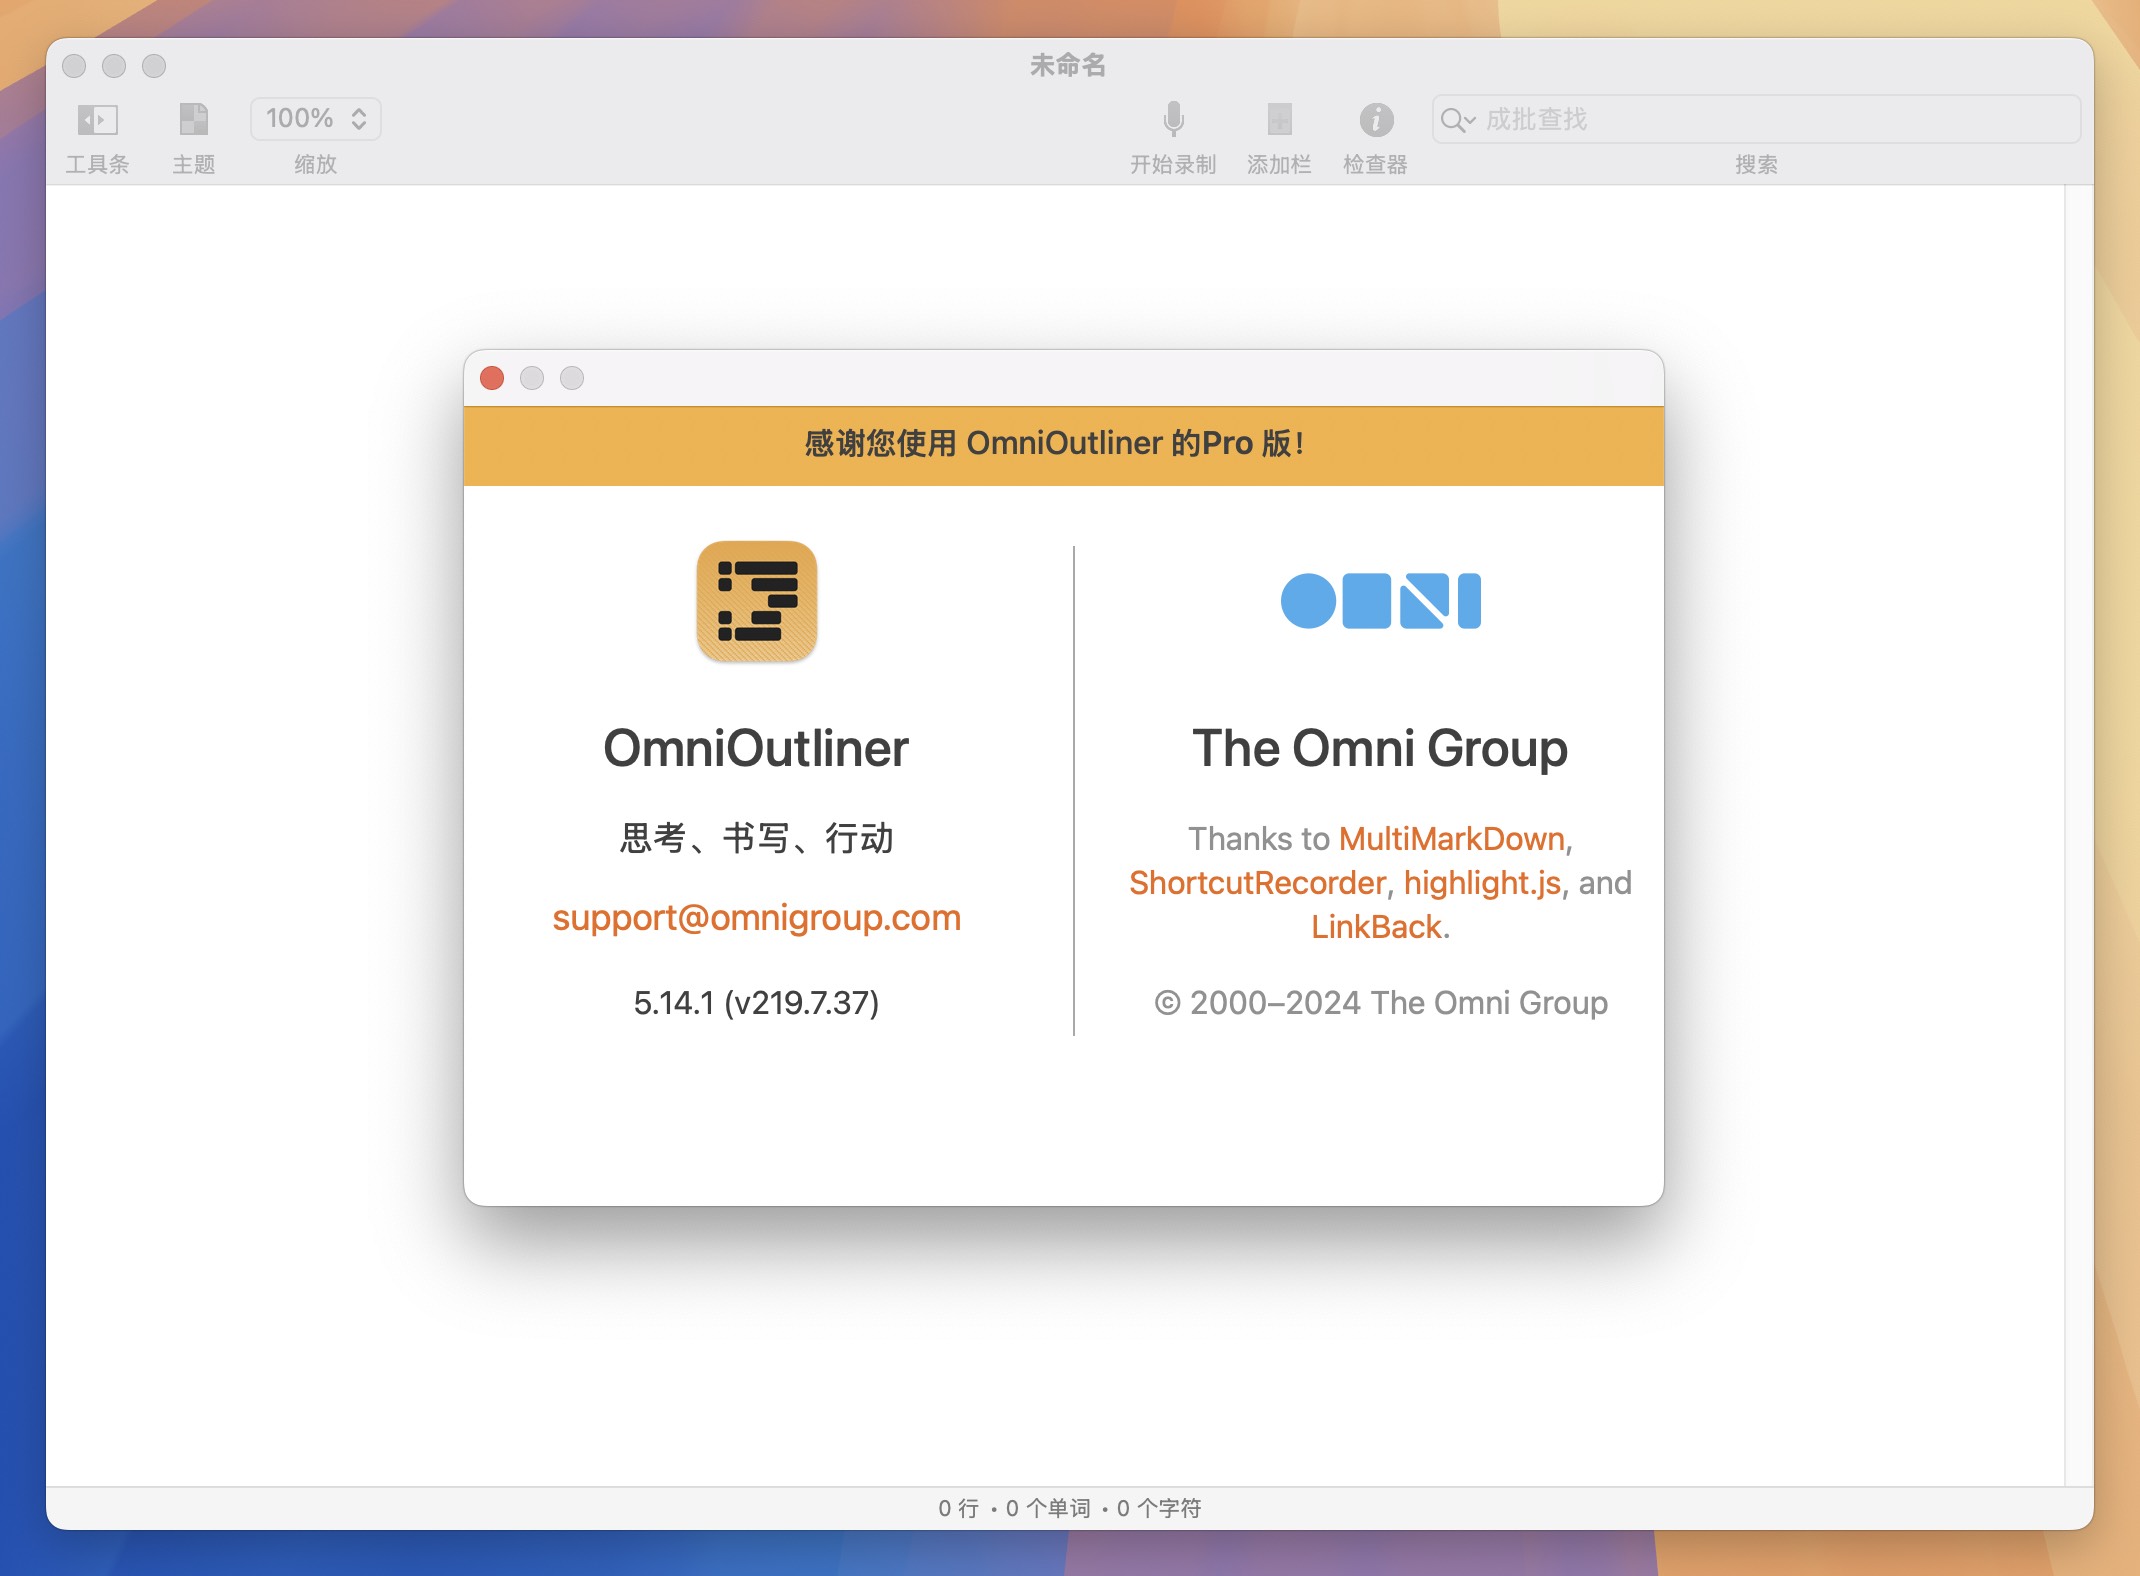Screen dimensions: 2140x1576
Task: Click the Pro version thanks banner
Action: click(1064, 445)
